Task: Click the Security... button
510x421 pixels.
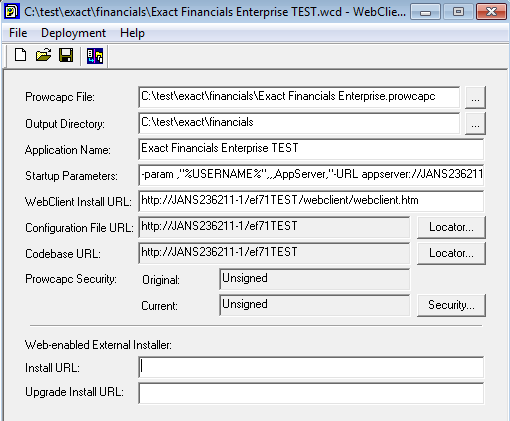Action: (451, 305)
